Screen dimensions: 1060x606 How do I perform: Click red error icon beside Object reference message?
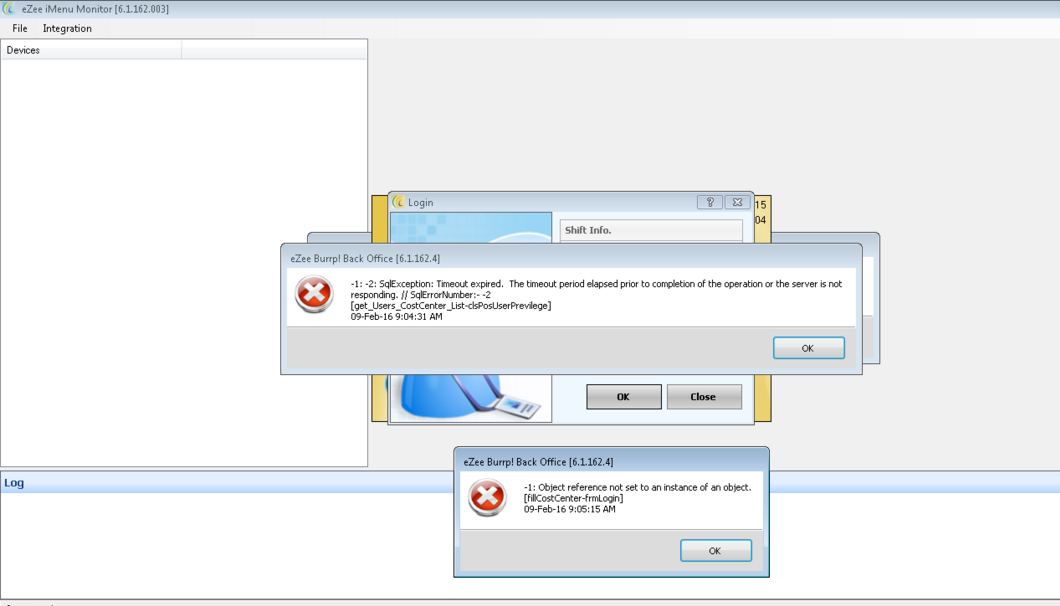[487, 497]
